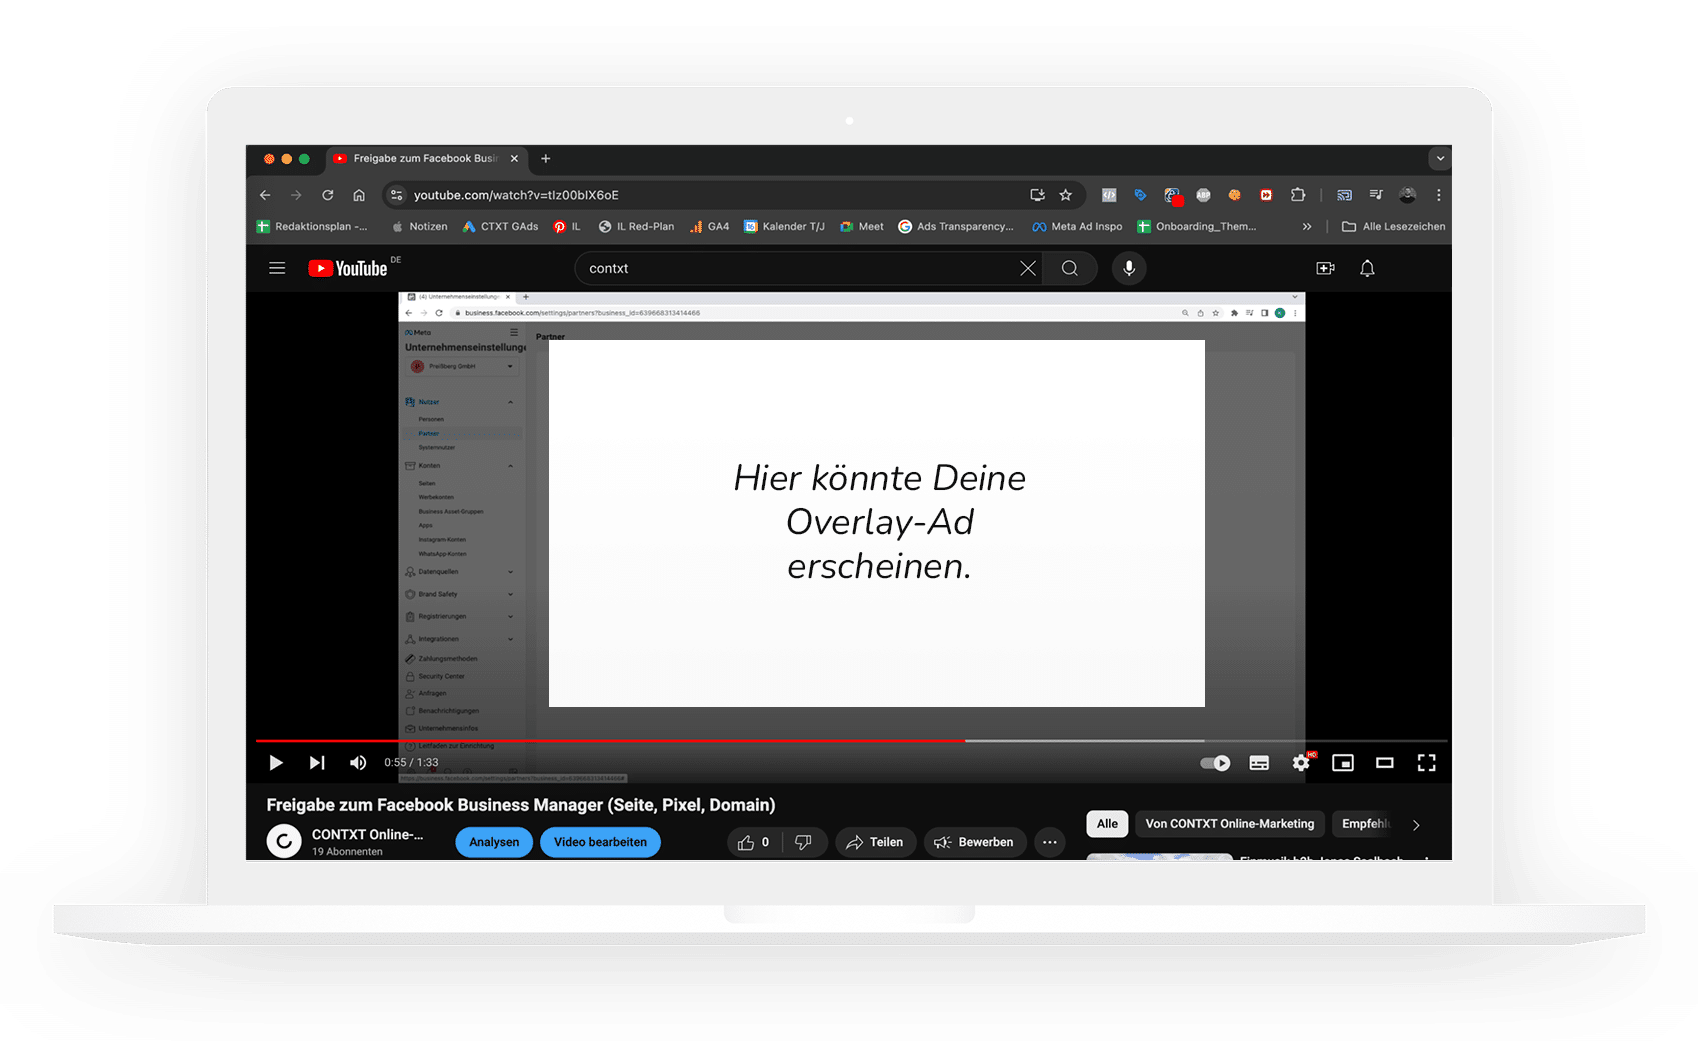Close the Freigabe zum Facebook tab

(x=514, y=158)
